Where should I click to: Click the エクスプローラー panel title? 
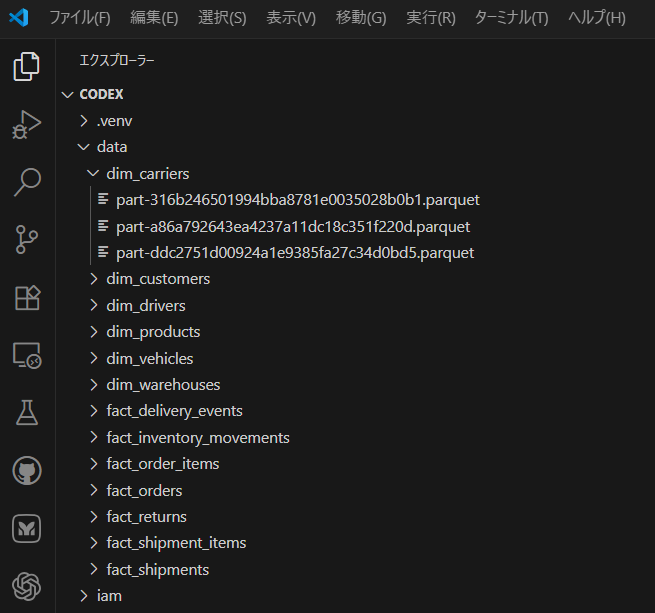(x=117, y=61)
